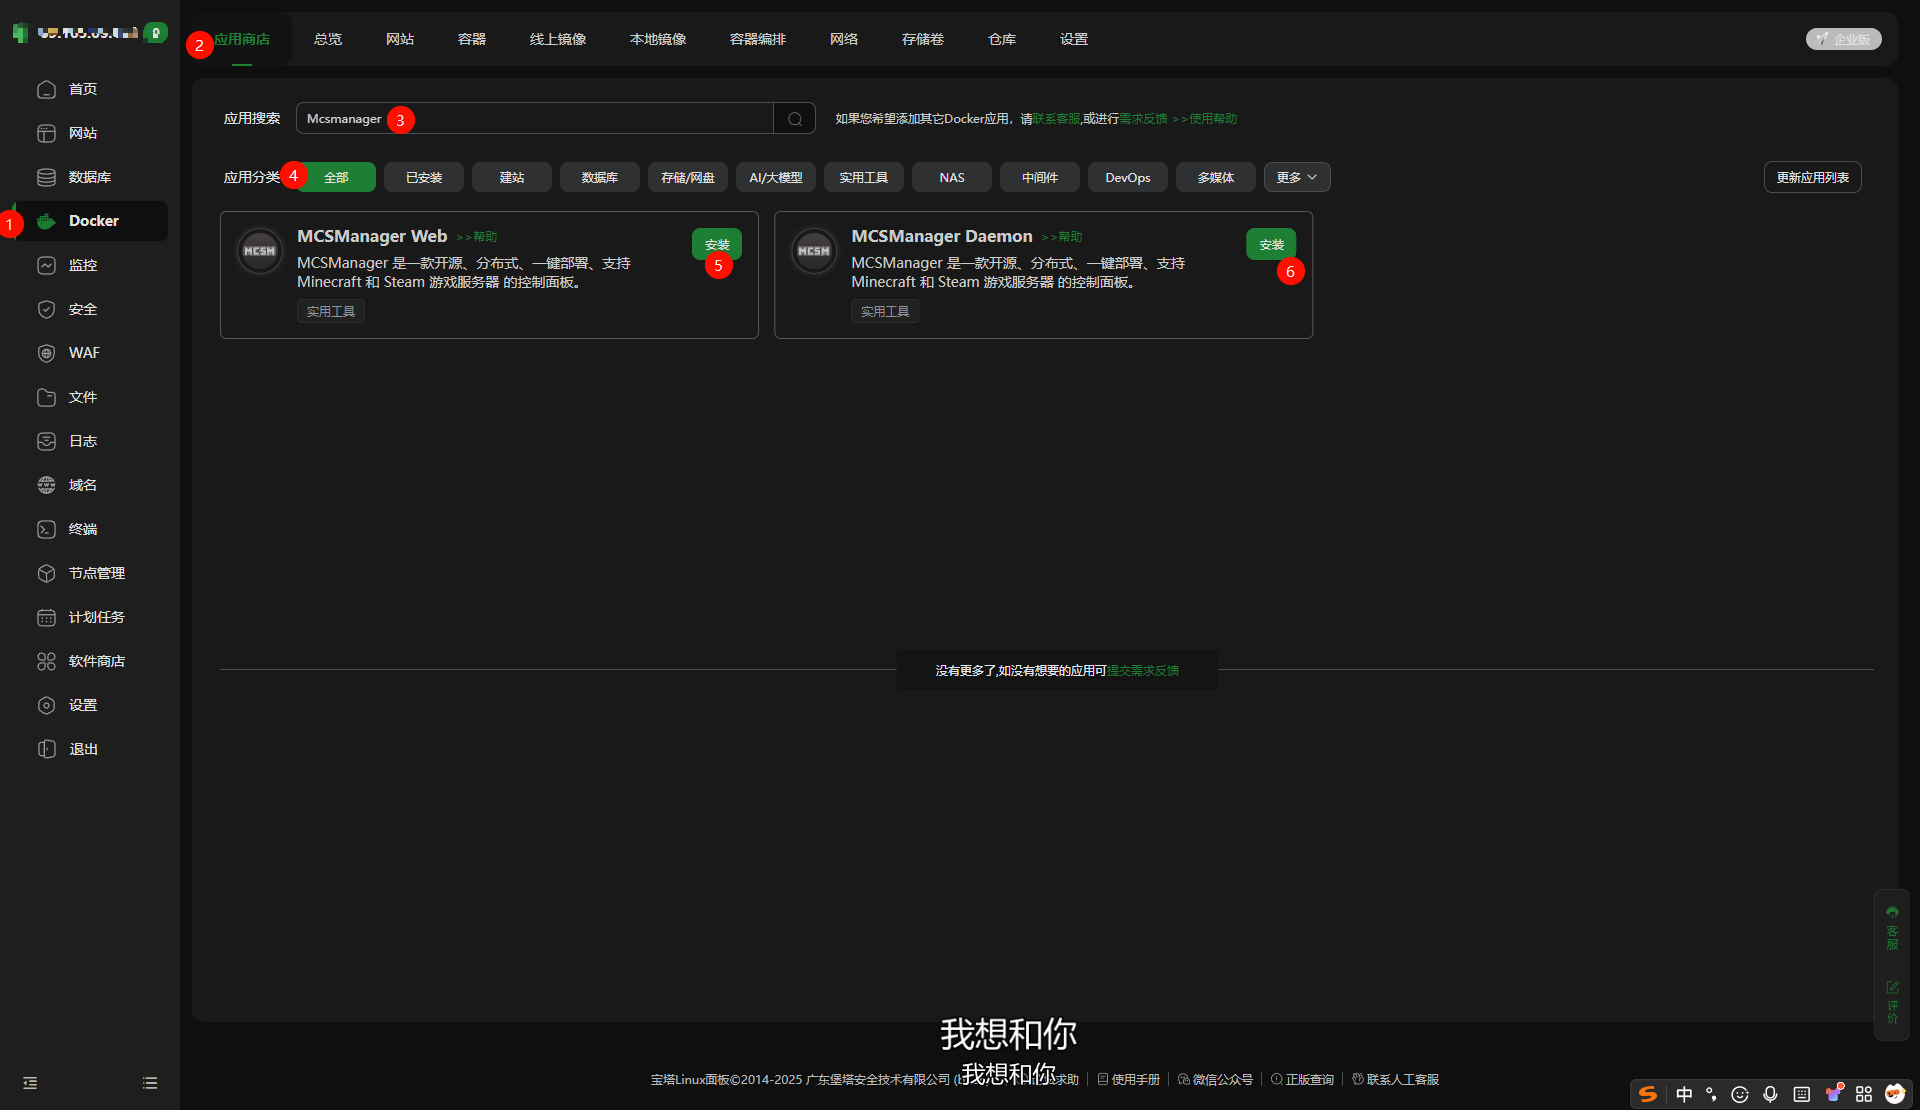Switch to the 容器 tab
Viewport: 1920px width, 1110px height.
click(x=471, y=39)
